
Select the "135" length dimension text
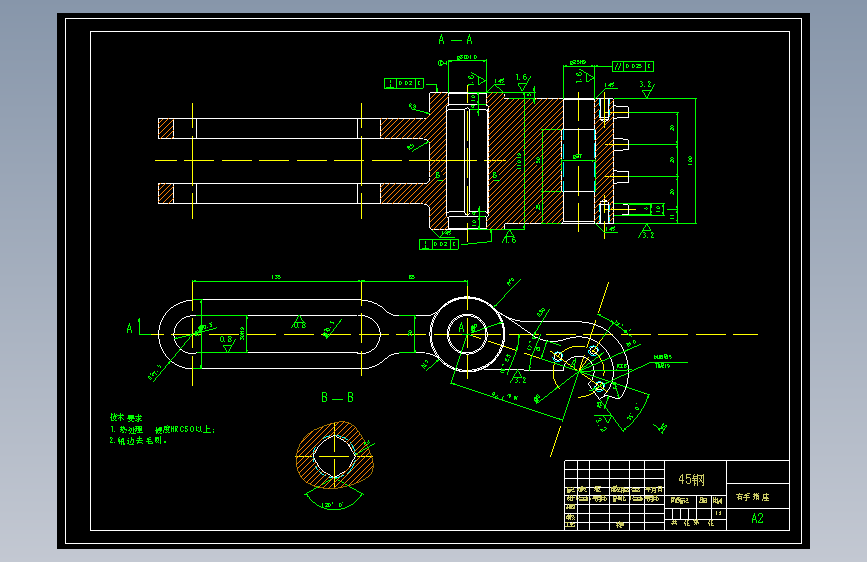click(x=276, y=277)
